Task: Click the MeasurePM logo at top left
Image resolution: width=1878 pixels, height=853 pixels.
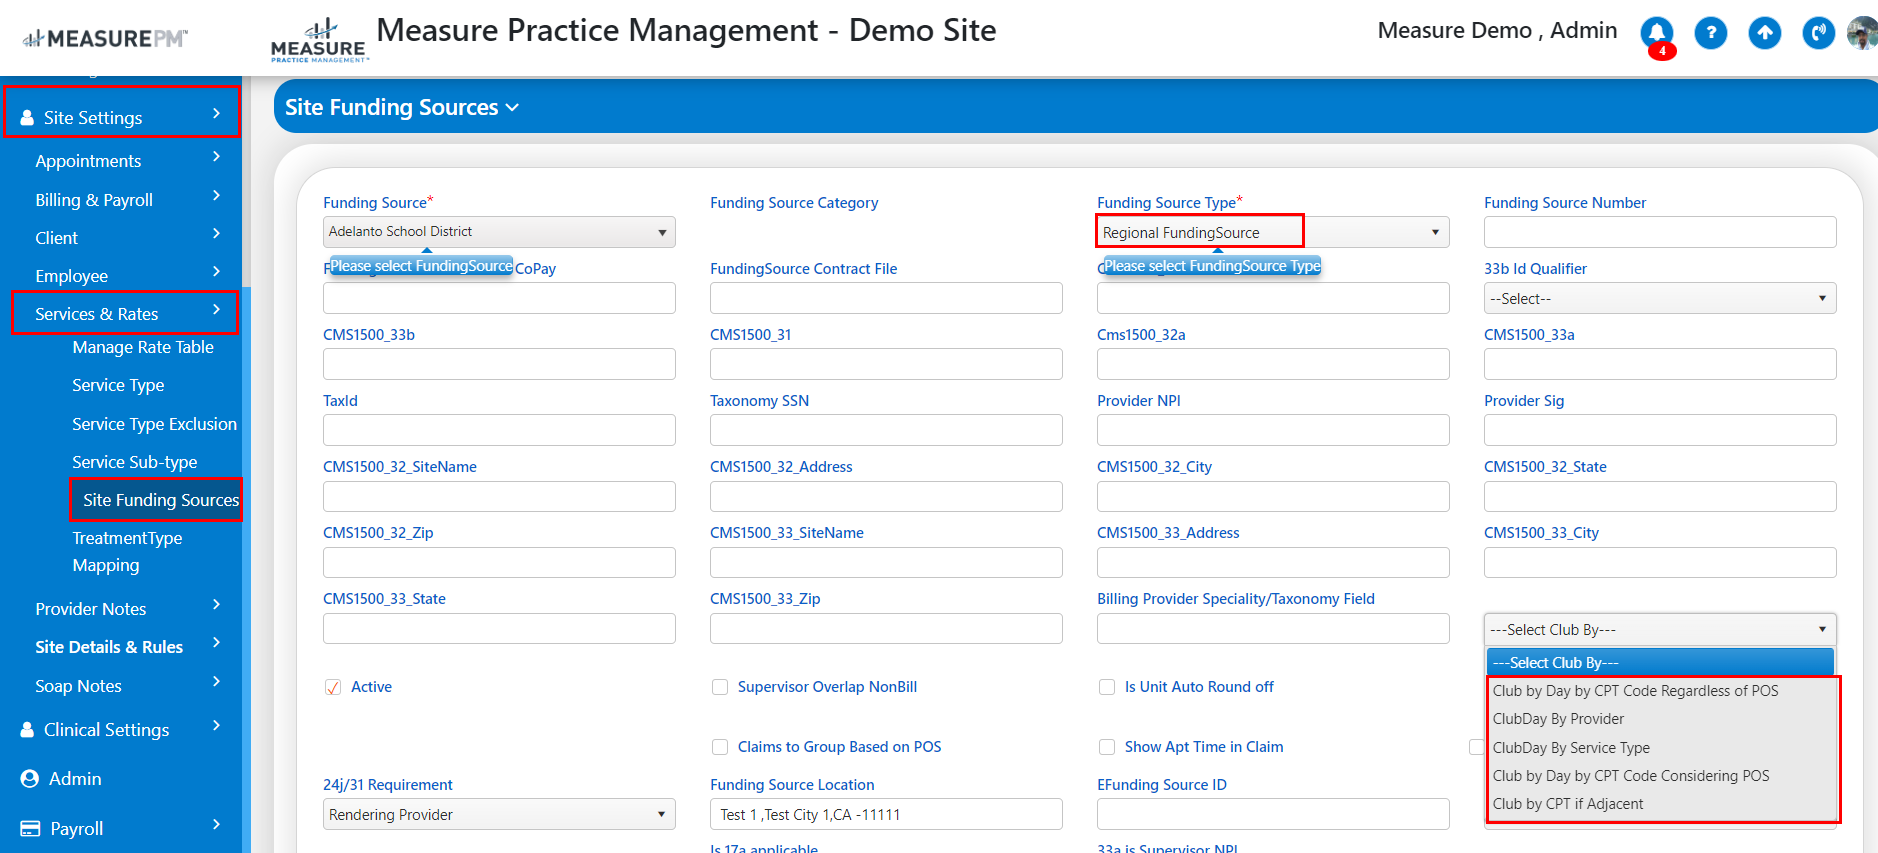Action: [x=105, y=39]
